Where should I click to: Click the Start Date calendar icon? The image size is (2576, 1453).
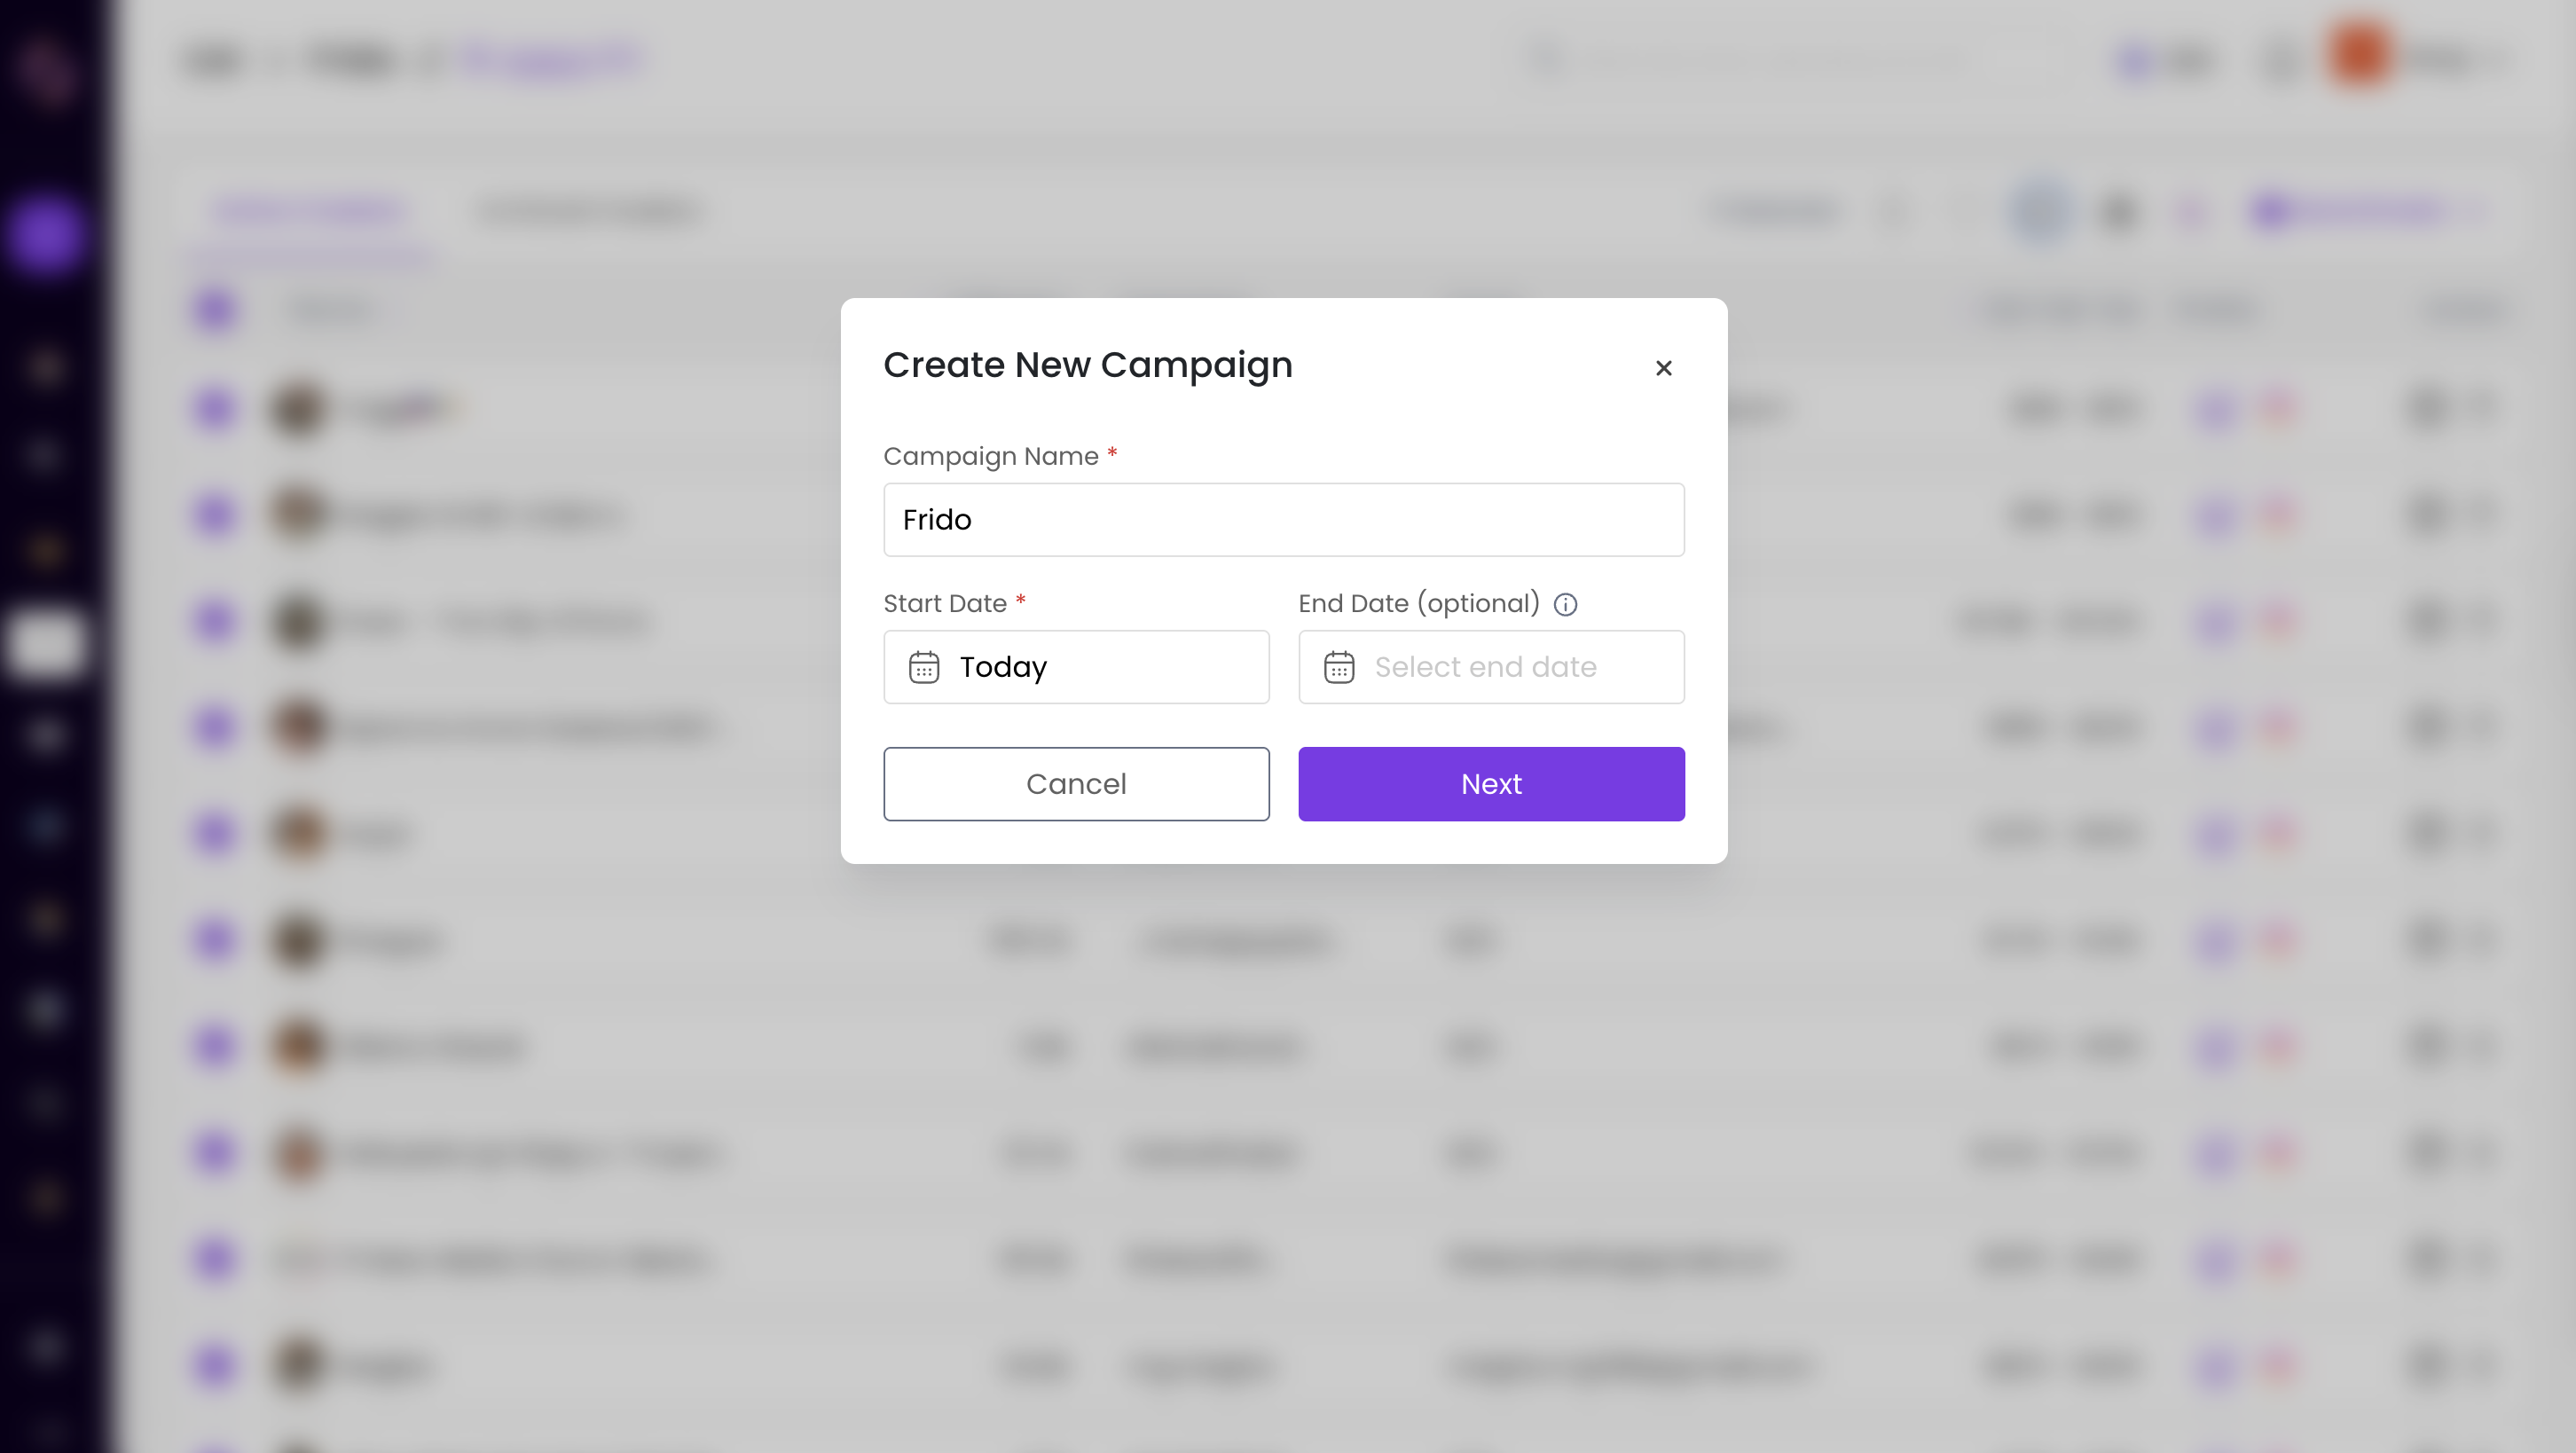(923, 667)
